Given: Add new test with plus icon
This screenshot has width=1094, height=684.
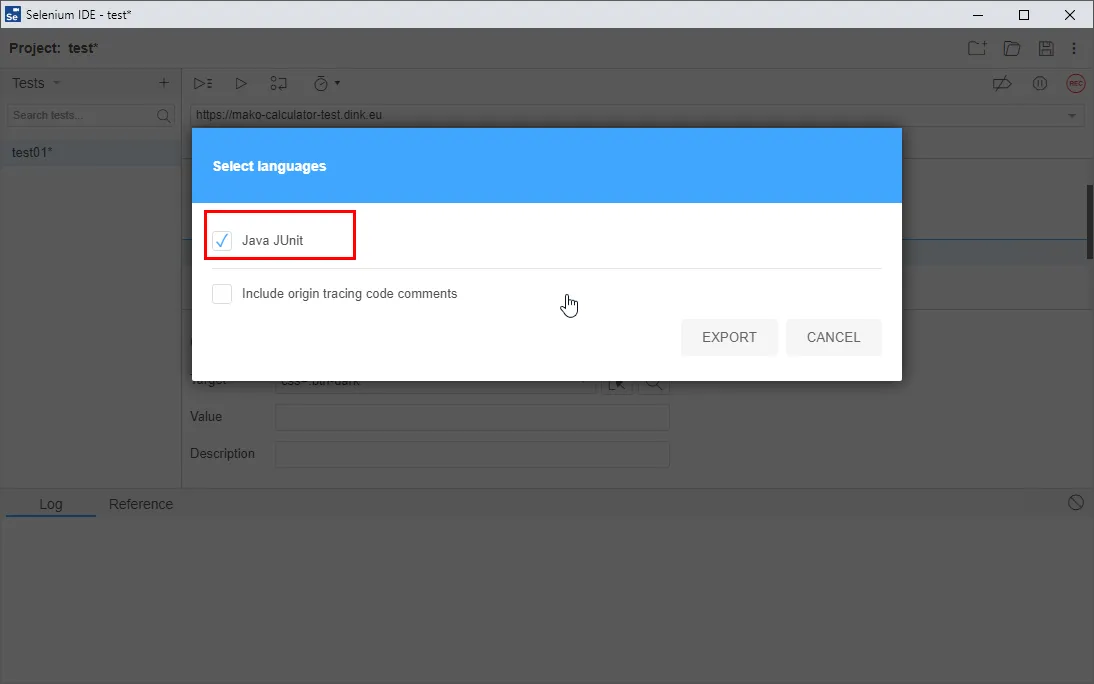Looking at the screenshot, I should (164, 83).
